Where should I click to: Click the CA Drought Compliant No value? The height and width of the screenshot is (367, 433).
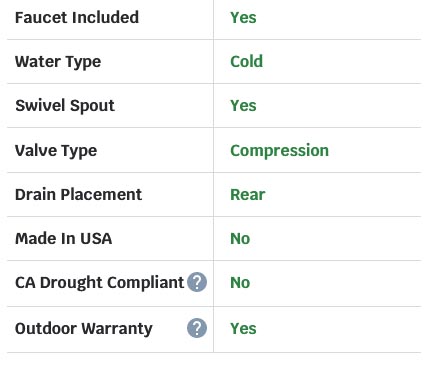pos(240,282)
